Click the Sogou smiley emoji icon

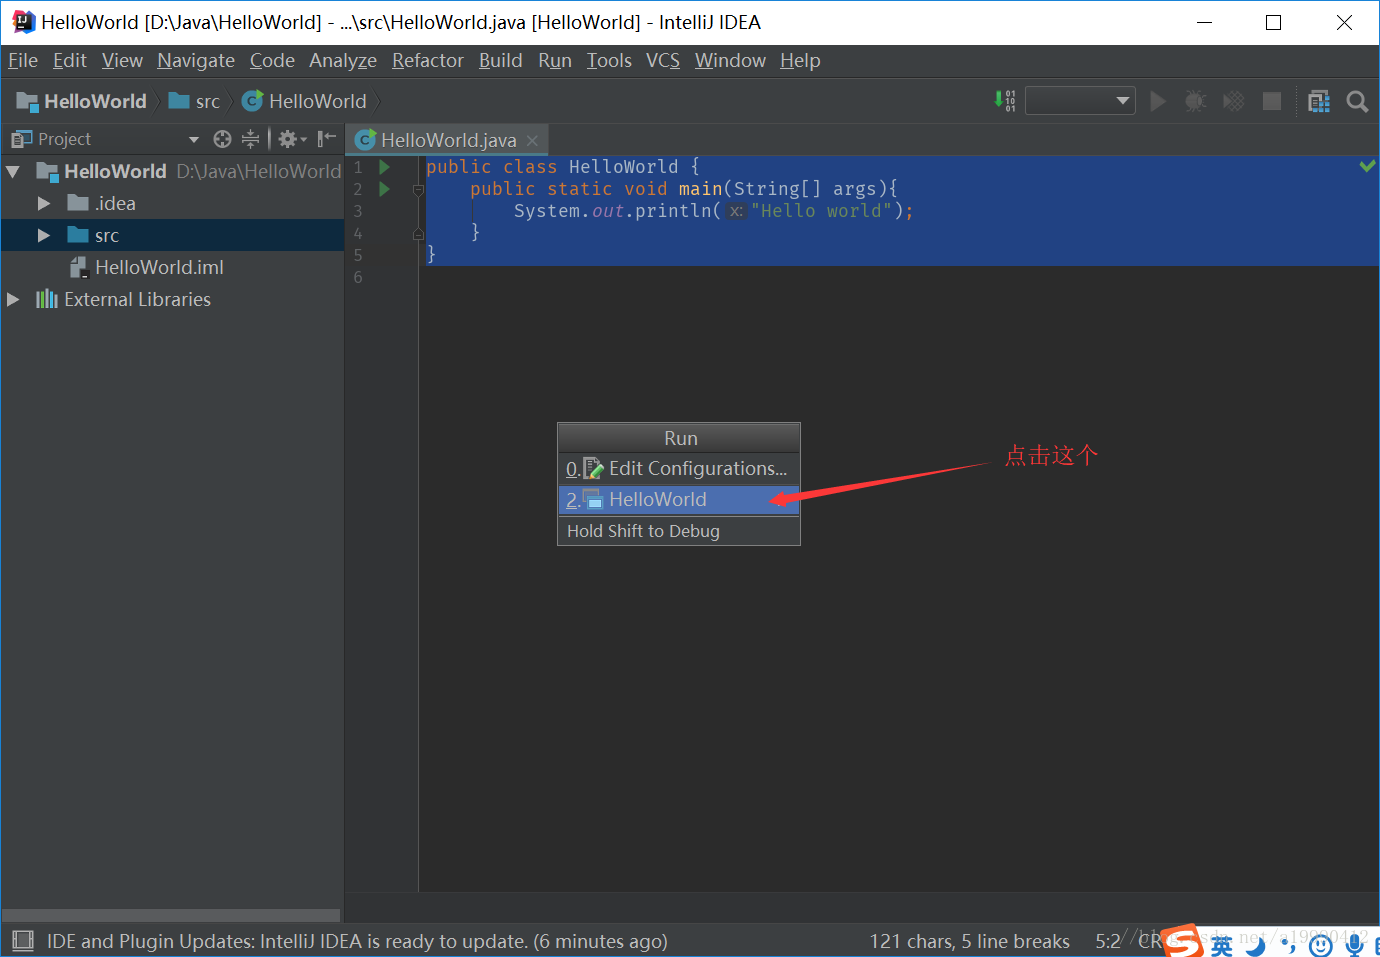click(x=1321, y=944)
